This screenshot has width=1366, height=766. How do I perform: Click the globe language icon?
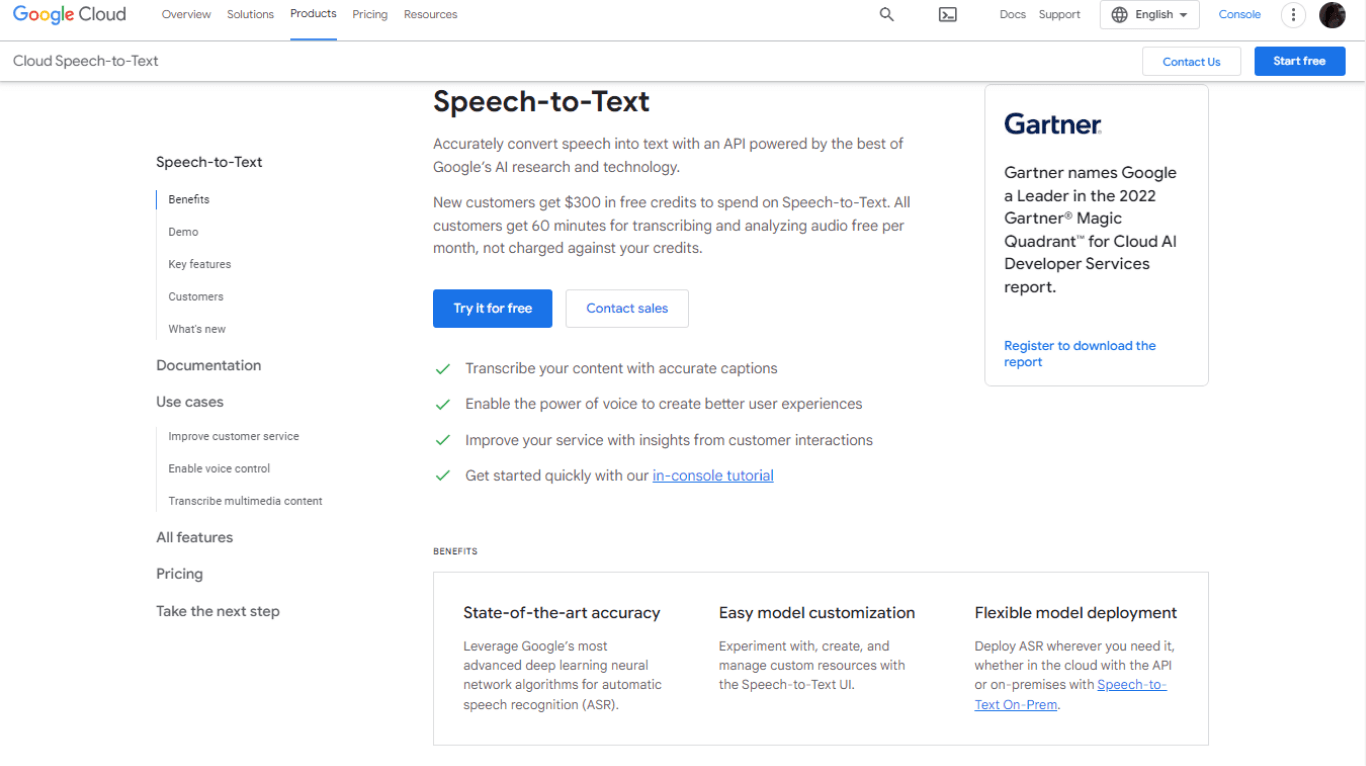tap(1119, 15)
